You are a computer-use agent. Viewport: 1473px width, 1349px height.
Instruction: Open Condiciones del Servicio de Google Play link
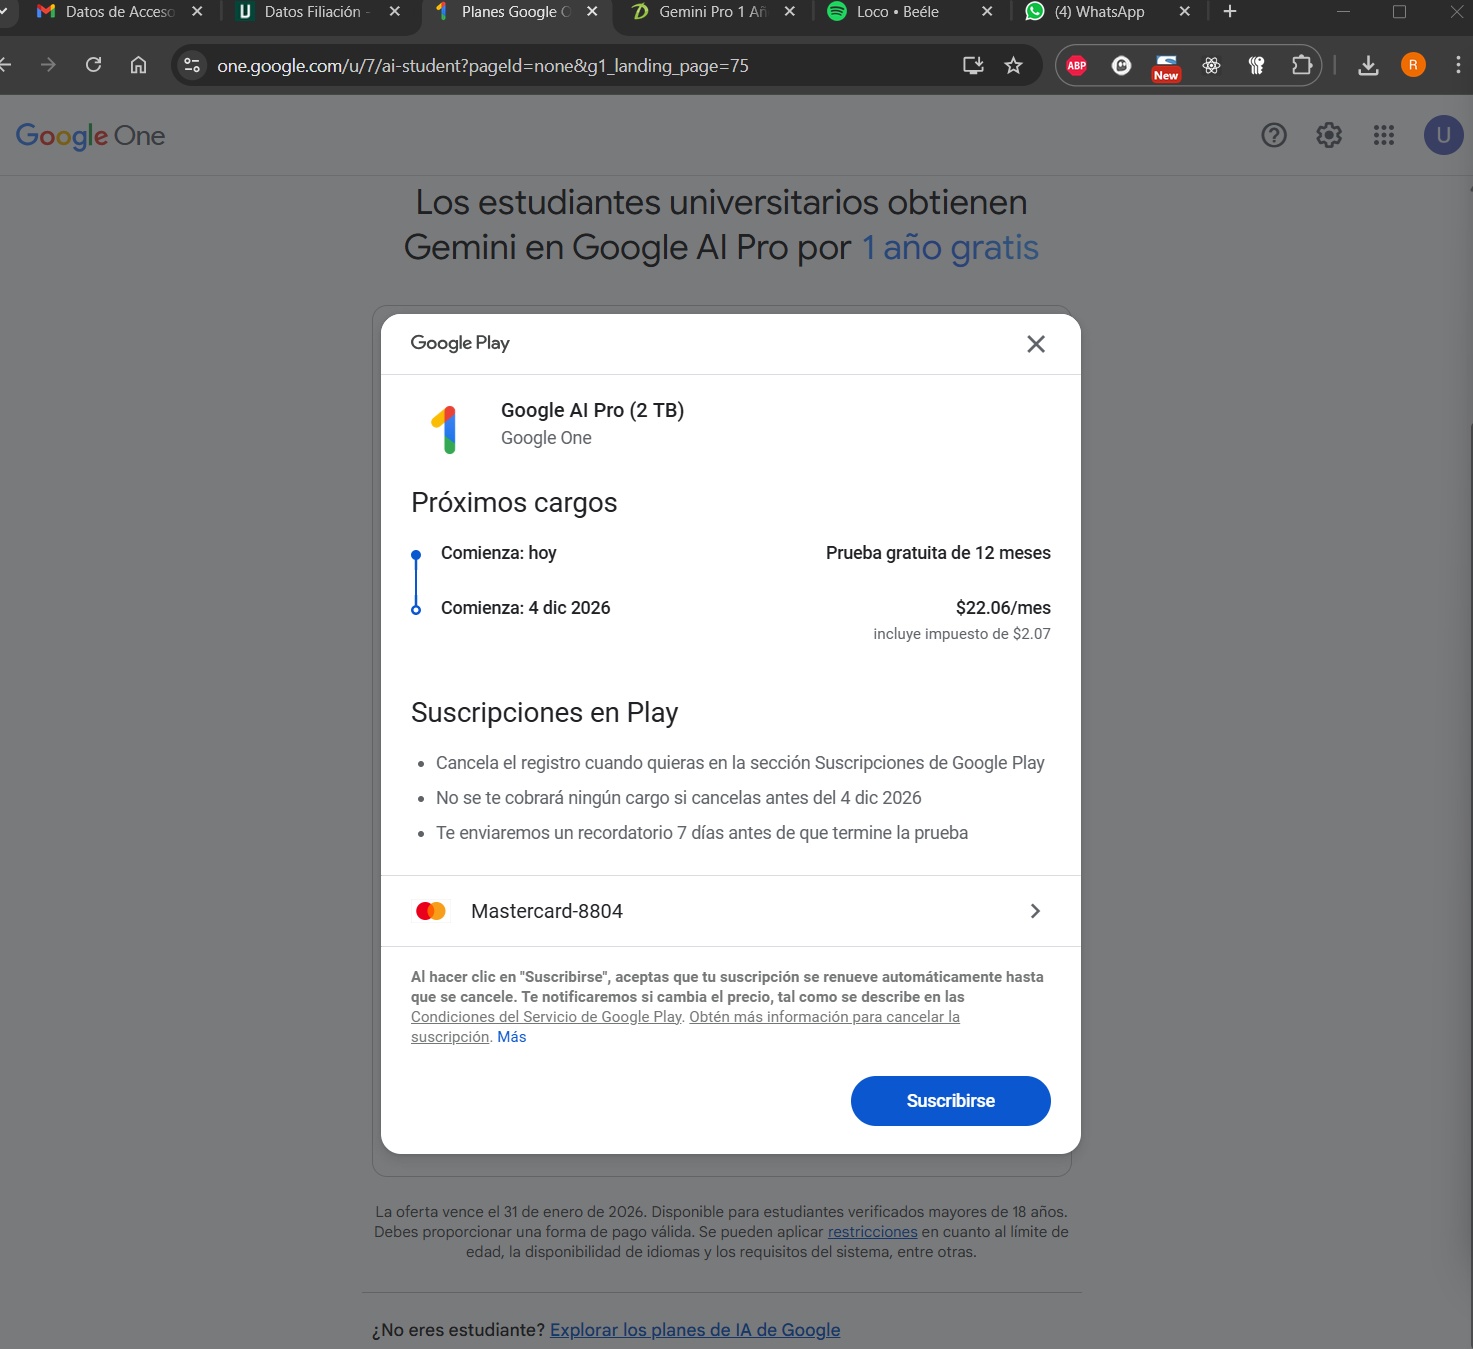[546, 1017]
